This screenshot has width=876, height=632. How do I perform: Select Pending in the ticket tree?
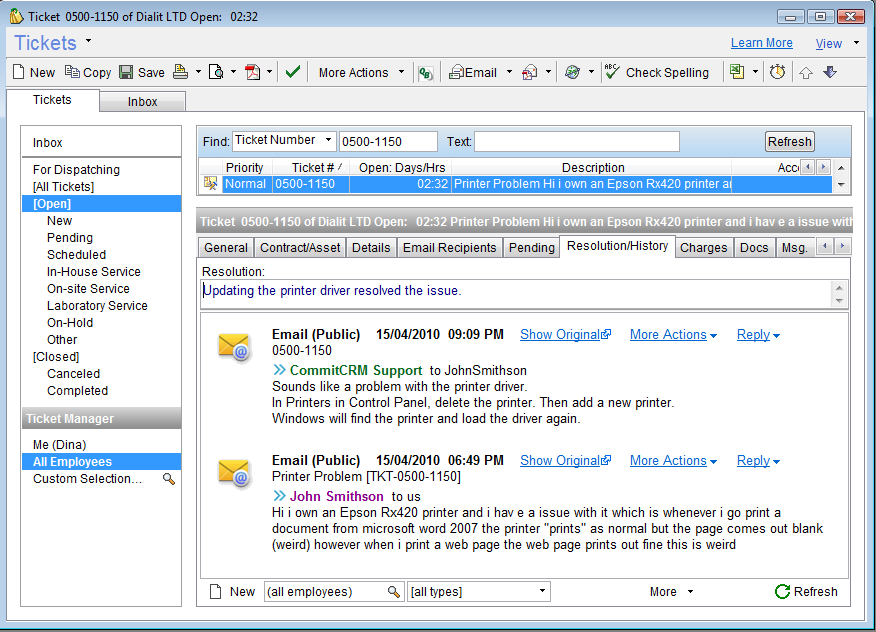69,238
